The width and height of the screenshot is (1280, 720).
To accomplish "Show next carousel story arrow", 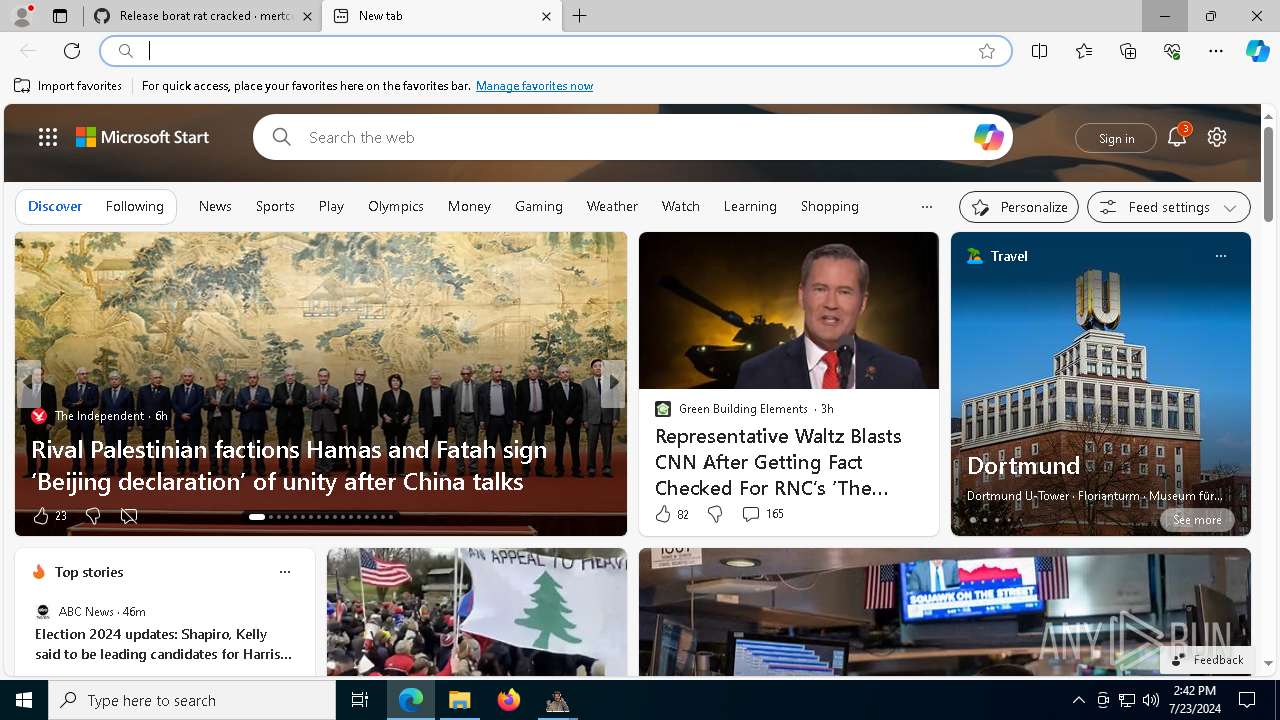I will coord(613,383).
